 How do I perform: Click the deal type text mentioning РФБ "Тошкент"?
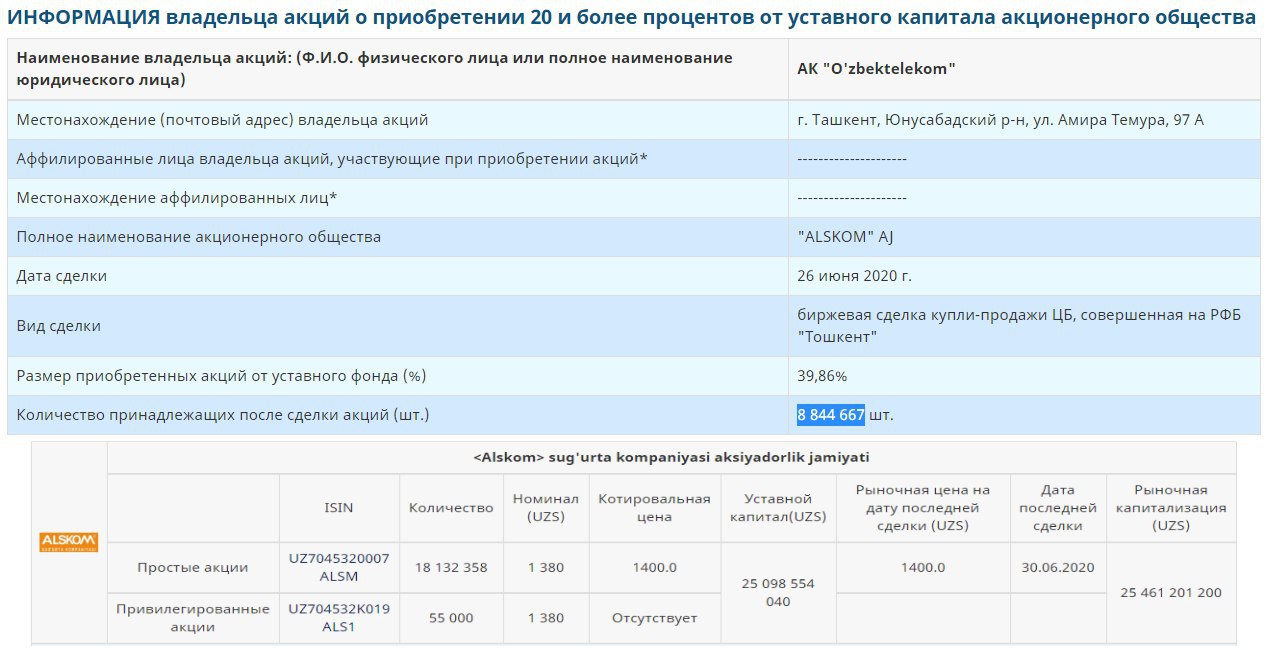[x=1019, y=326]
